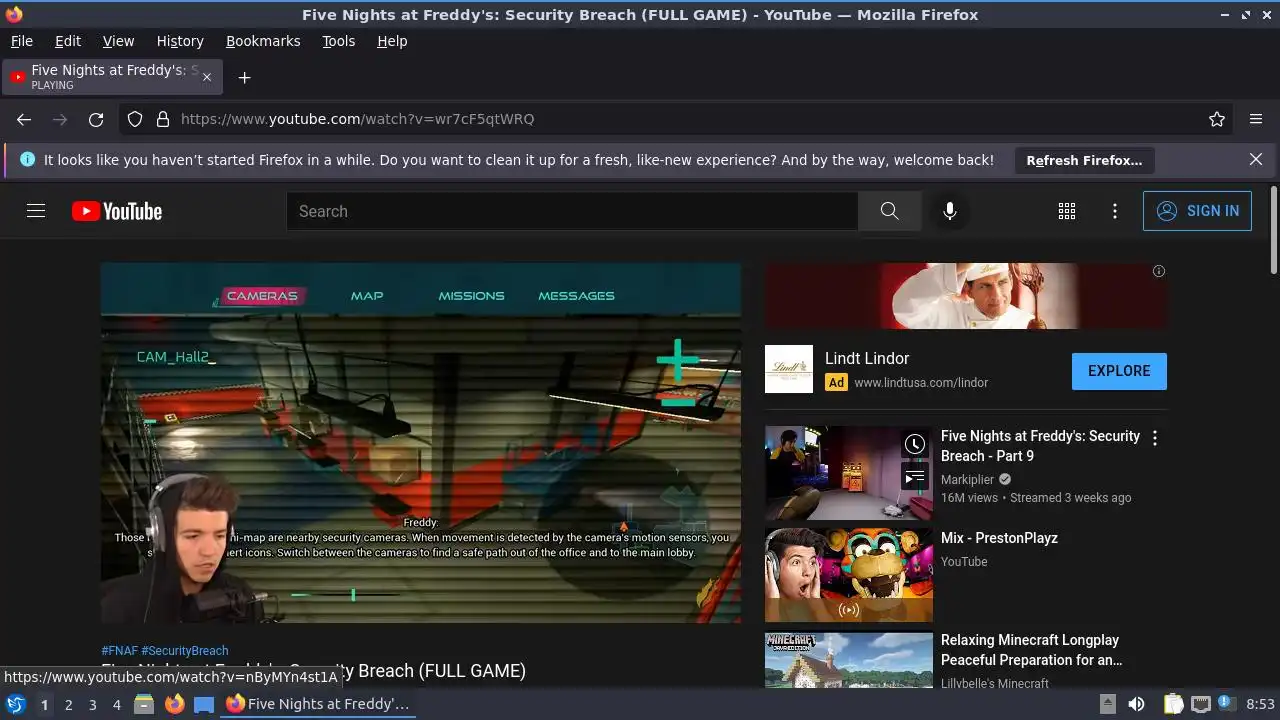Open the clipboard manager tray icon
Screen dimensions: 1280x720
click(1174, 704)
